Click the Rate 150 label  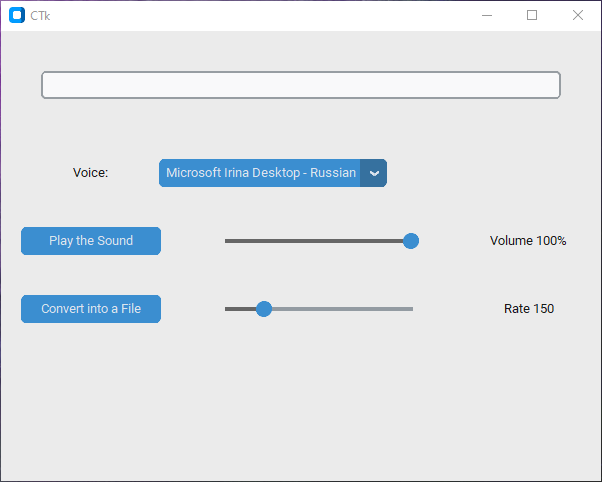click(529, 309)
